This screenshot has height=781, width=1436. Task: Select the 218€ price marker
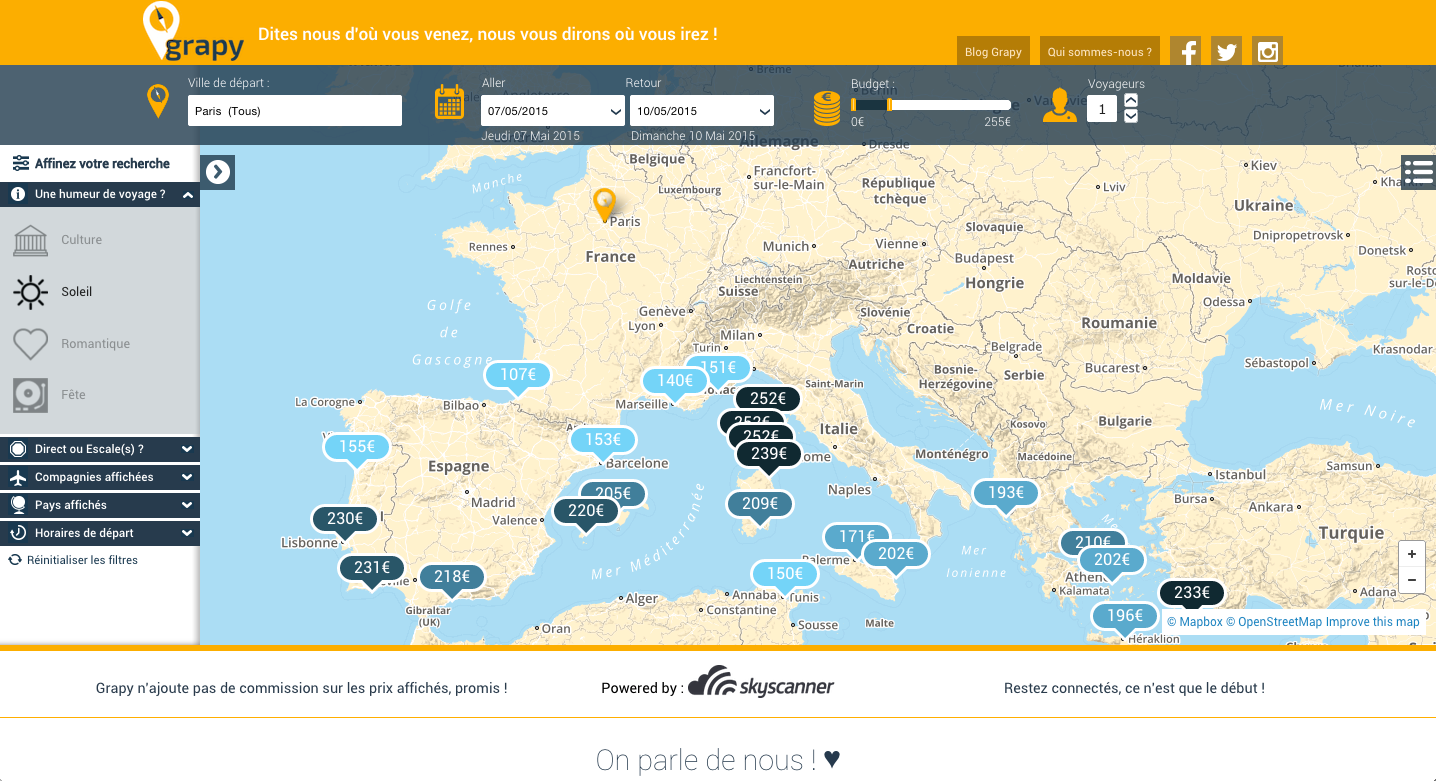(452, 579)
